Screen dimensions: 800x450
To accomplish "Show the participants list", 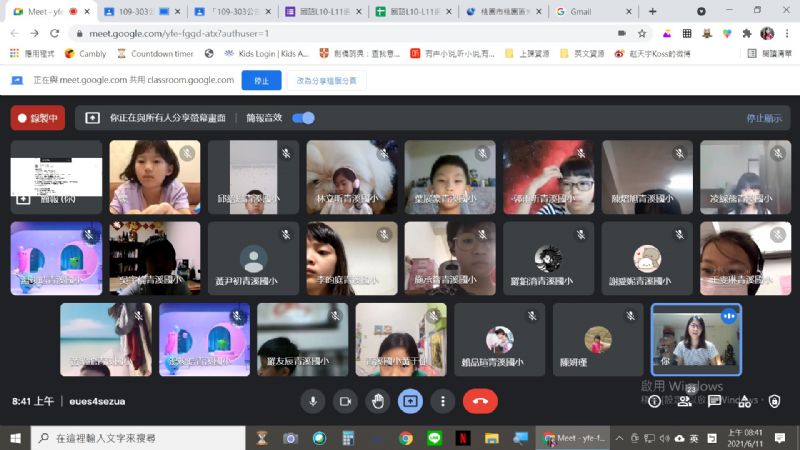I will click(x=686, y=401).
